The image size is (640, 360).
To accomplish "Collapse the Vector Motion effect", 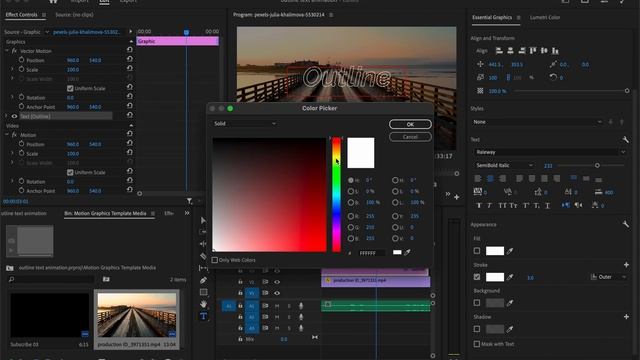I will pyautogui.click(x=7, y=51).
